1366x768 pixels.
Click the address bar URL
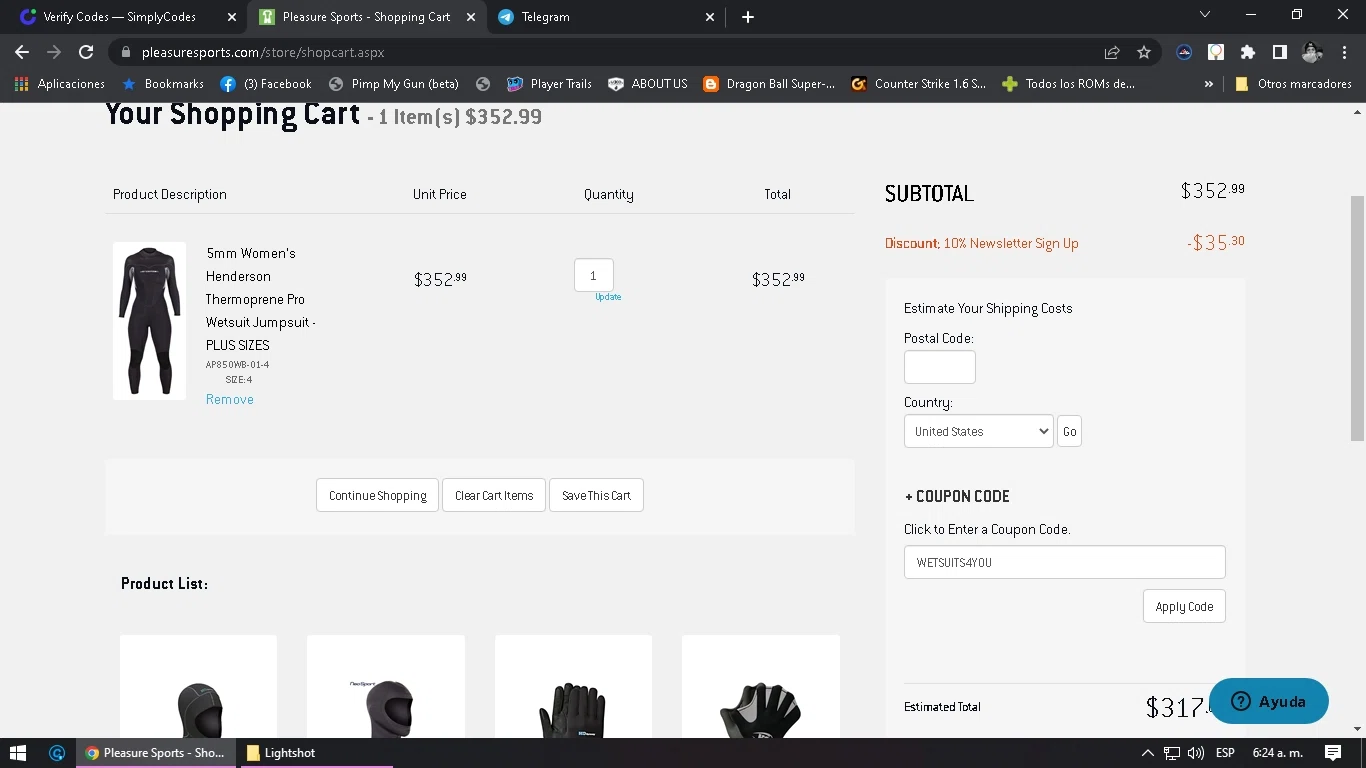[263, 52]
